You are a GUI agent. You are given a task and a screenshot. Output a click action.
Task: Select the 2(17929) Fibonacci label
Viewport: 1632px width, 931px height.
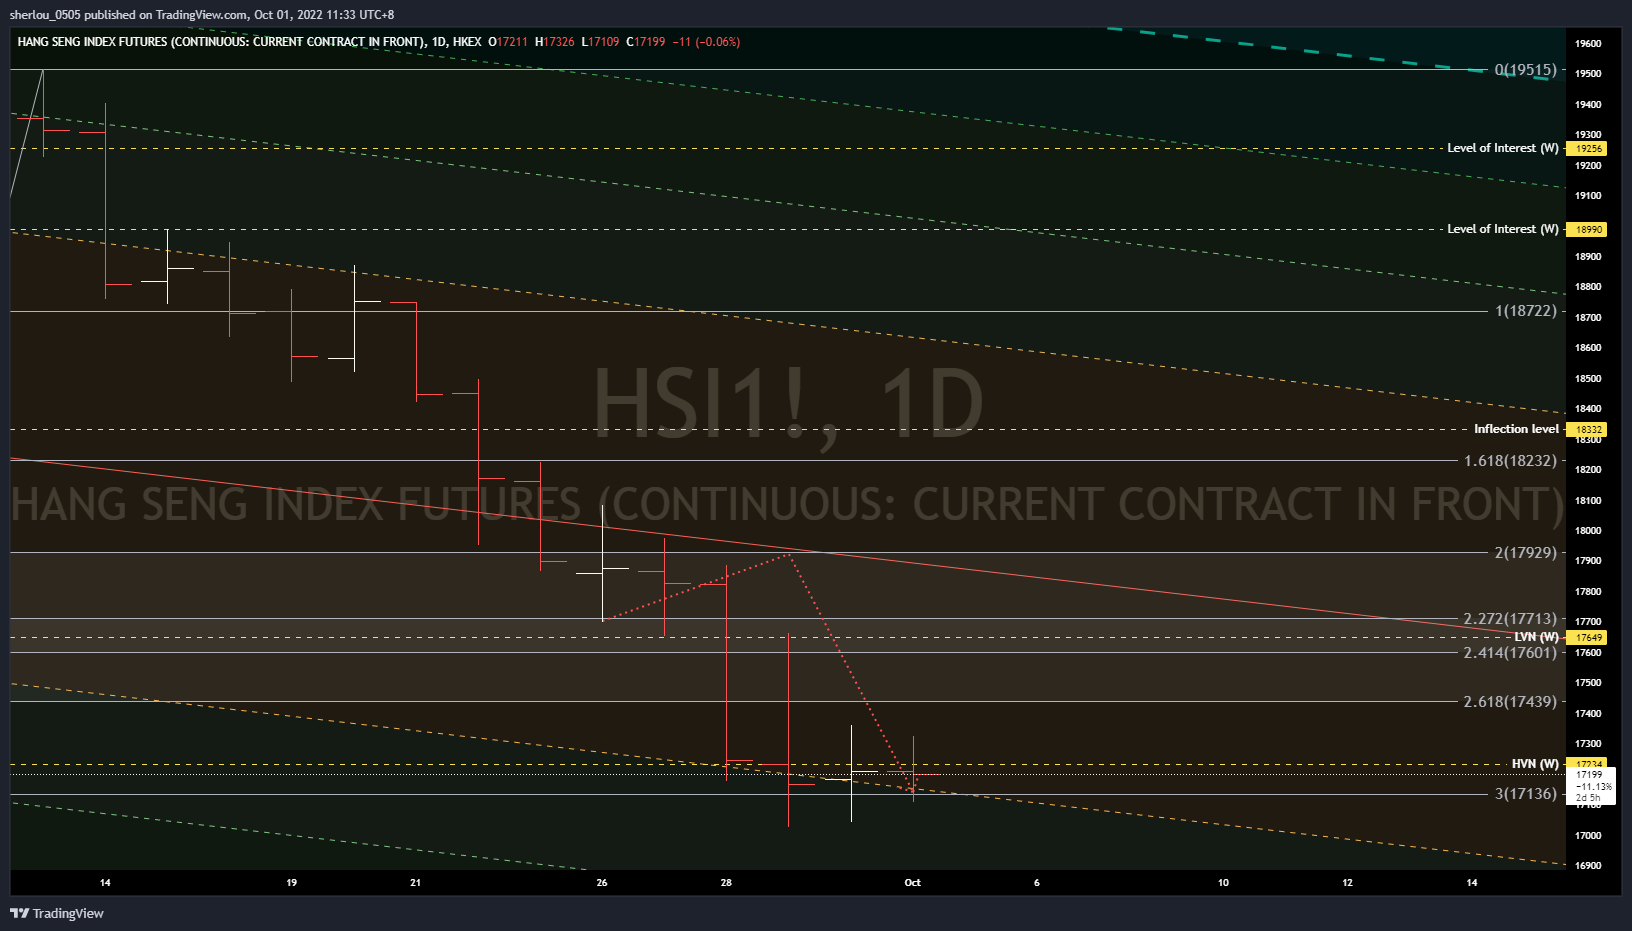tap(1526, 553)
